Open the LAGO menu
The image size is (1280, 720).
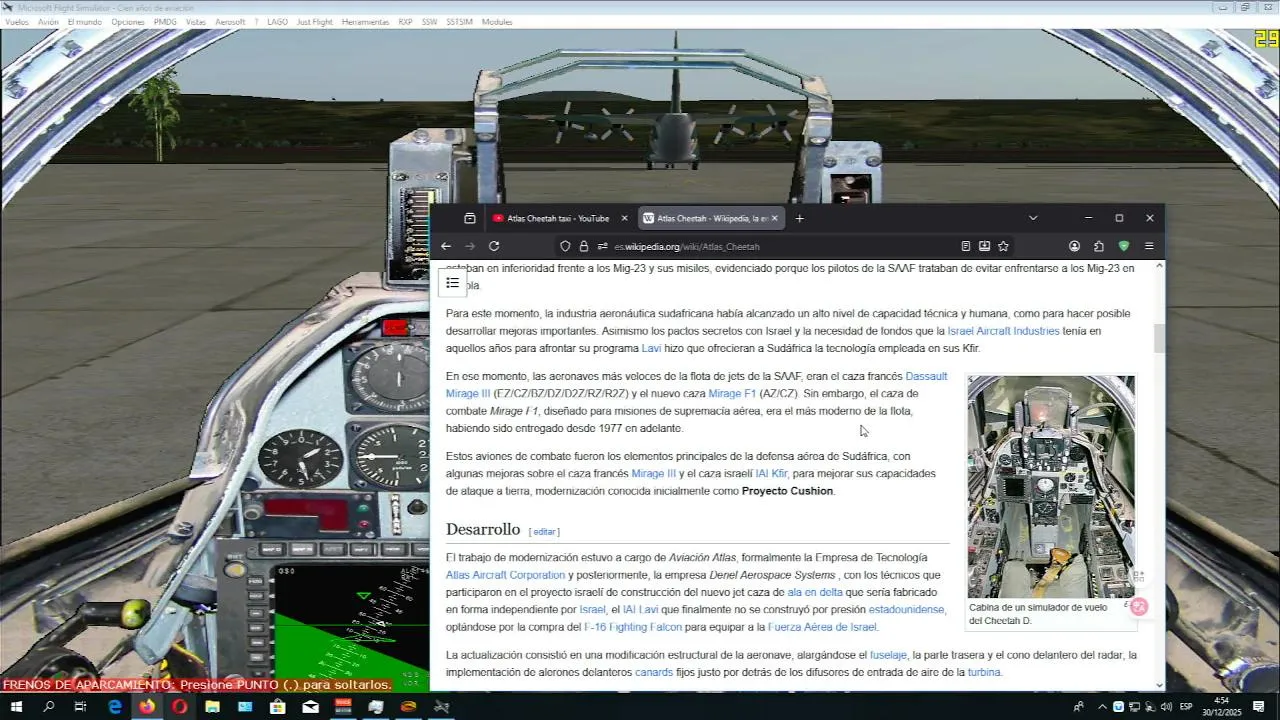click(277, 22)
